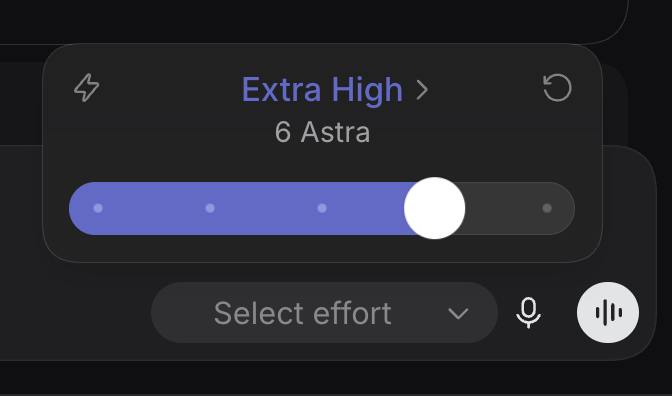Click the microphone dictation icon

[528, 312]
